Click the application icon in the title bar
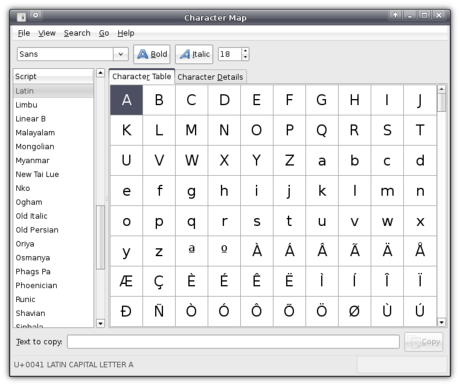 click(21, 17)
